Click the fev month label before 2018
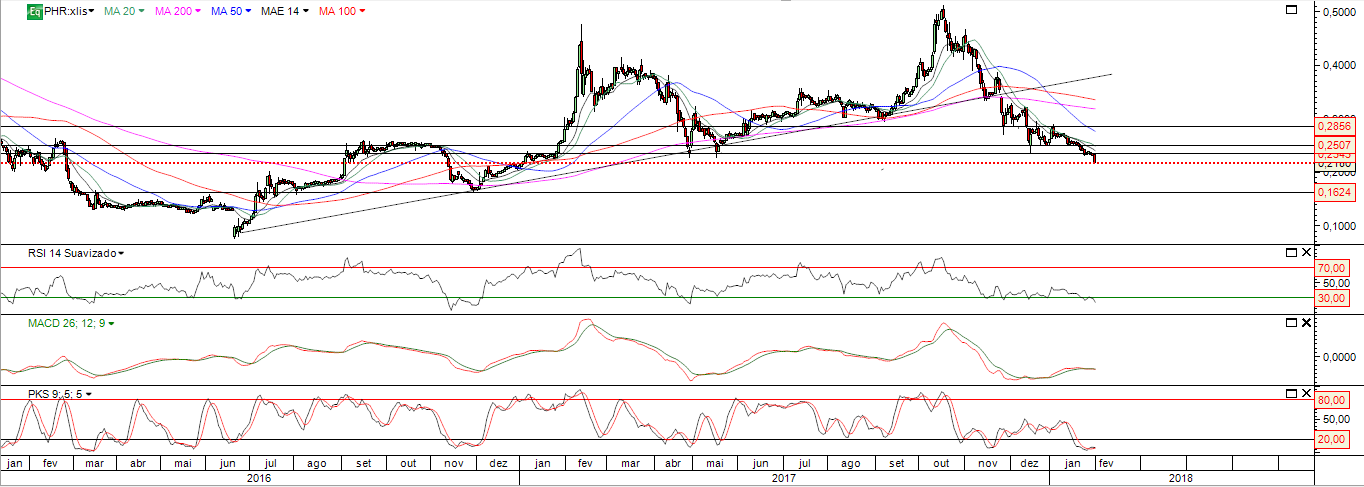This screenshot has height=487, width=1364. click(1107, 464)
